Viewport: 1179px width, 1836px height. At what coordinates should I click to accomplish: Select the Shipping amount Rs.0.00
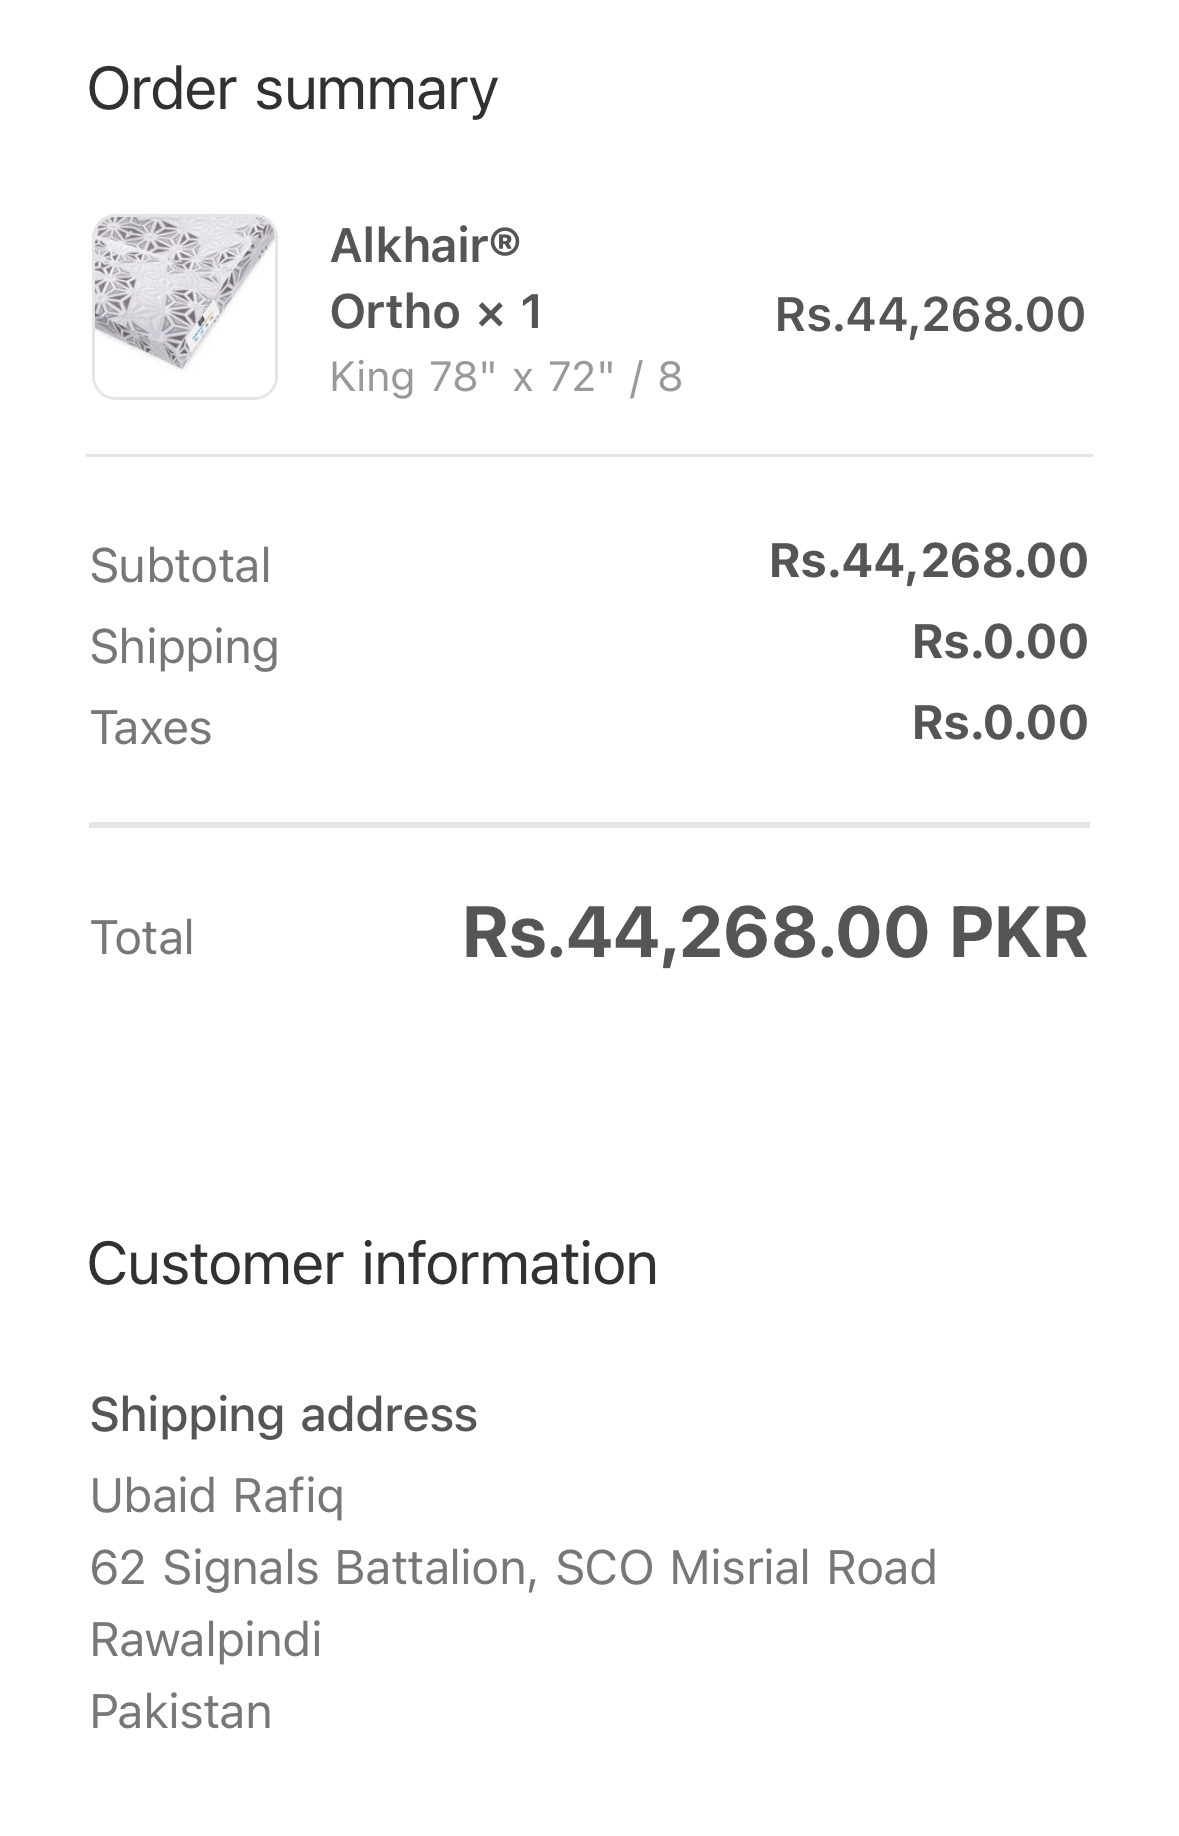click(x=999, y=641)
